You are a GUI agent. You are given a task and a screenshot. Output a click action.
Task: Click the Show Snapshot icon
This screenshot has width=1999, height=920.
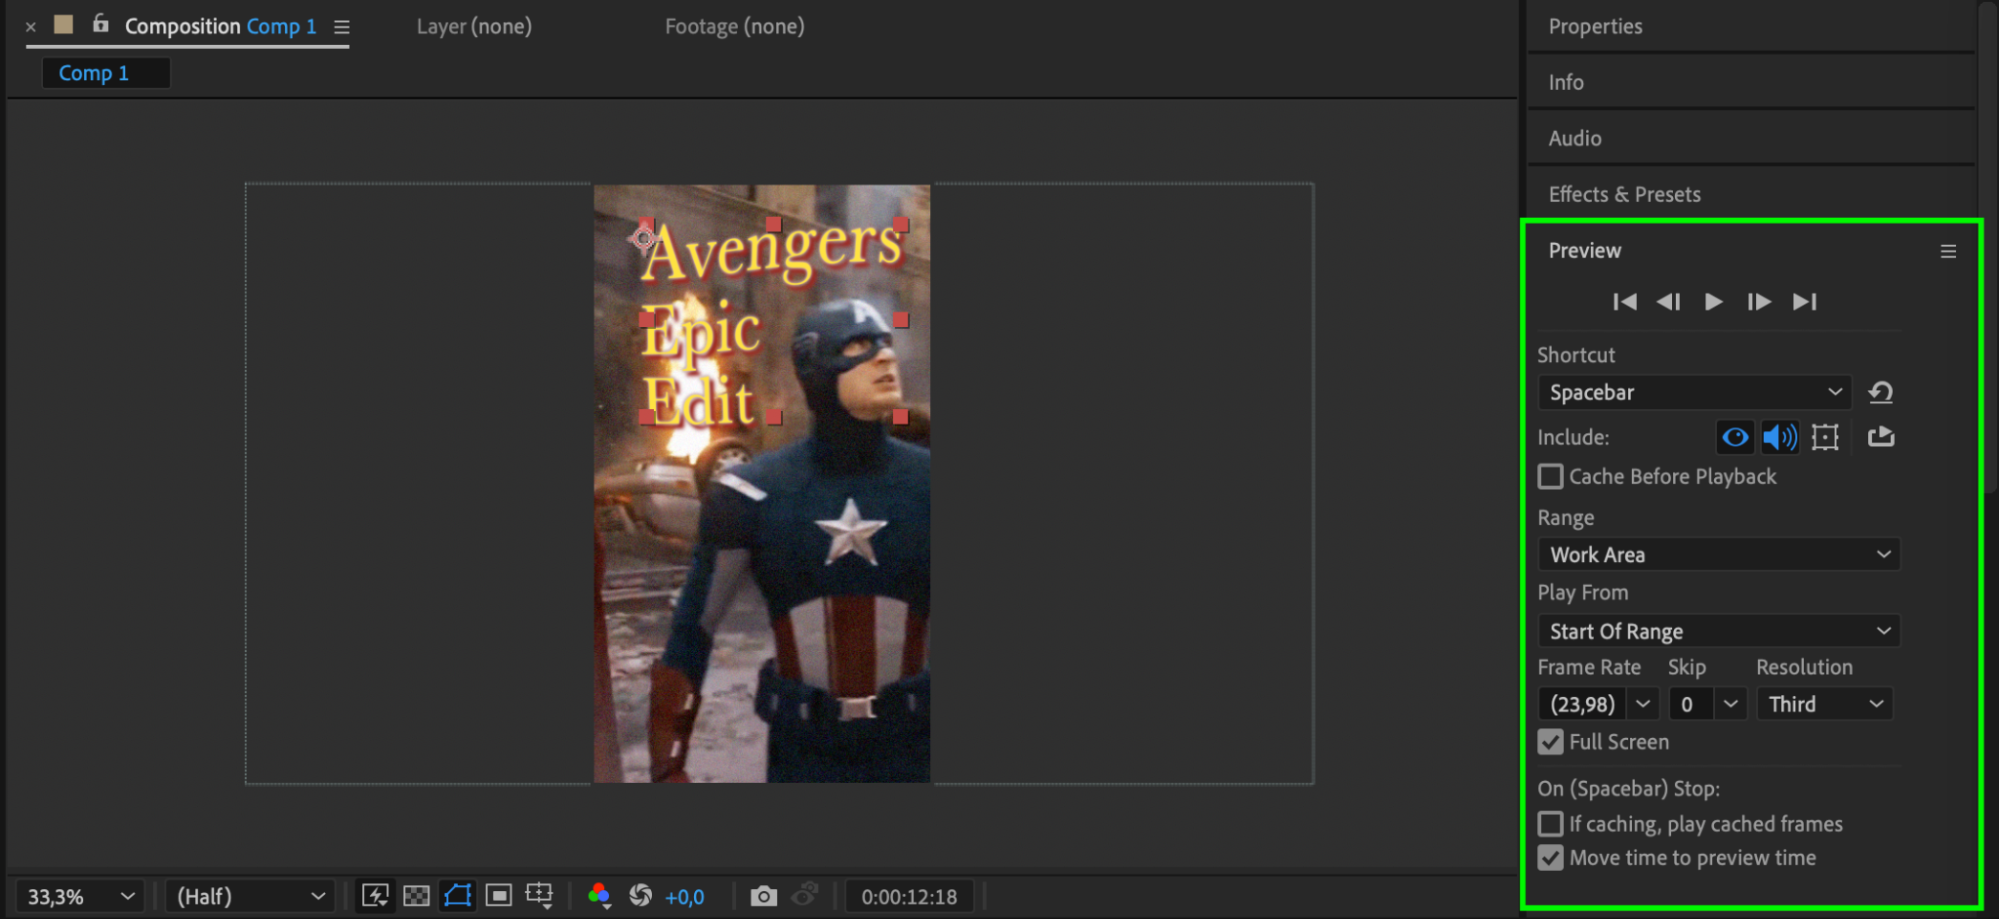(805, 896)
